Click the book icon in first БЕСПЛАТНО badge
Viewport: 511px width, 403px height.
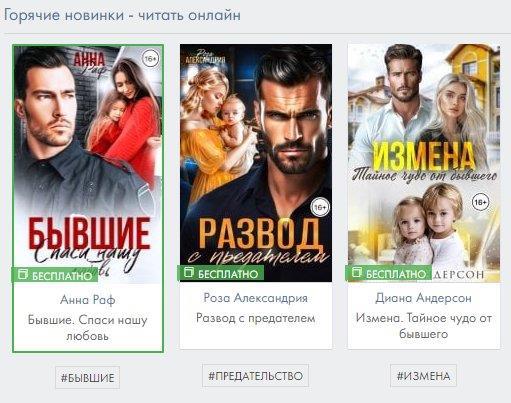coord(23,274)
